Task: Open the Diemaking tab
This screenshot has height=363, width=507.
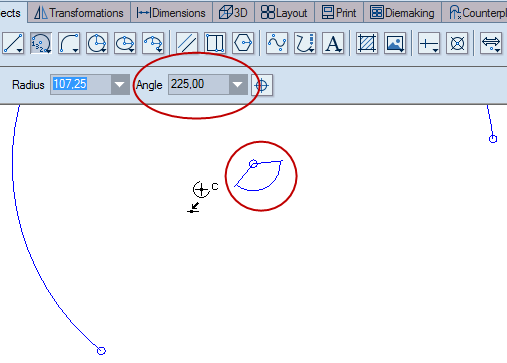Action: pos(402,13)
